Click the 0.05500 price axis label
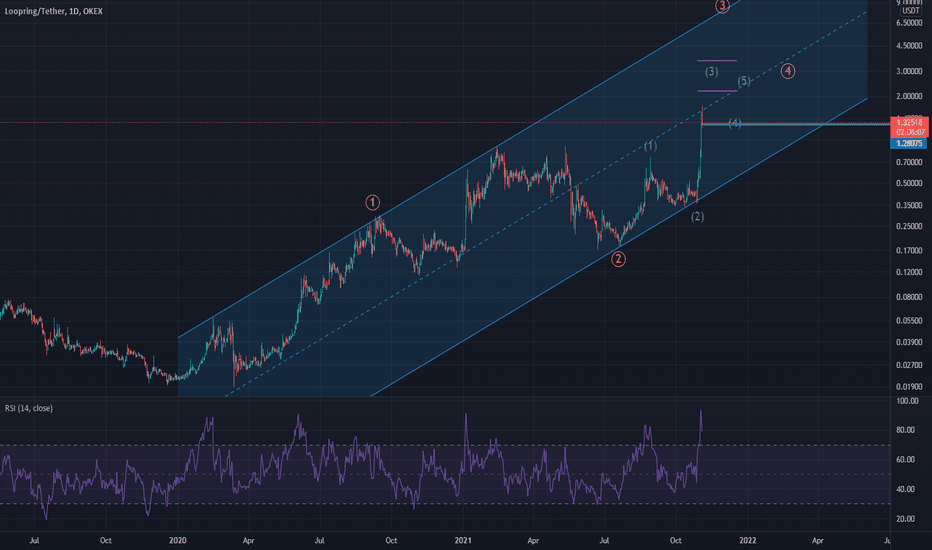The width and height of the screenshot is (932, 550). pyautogui.click(x=909, y=320)
